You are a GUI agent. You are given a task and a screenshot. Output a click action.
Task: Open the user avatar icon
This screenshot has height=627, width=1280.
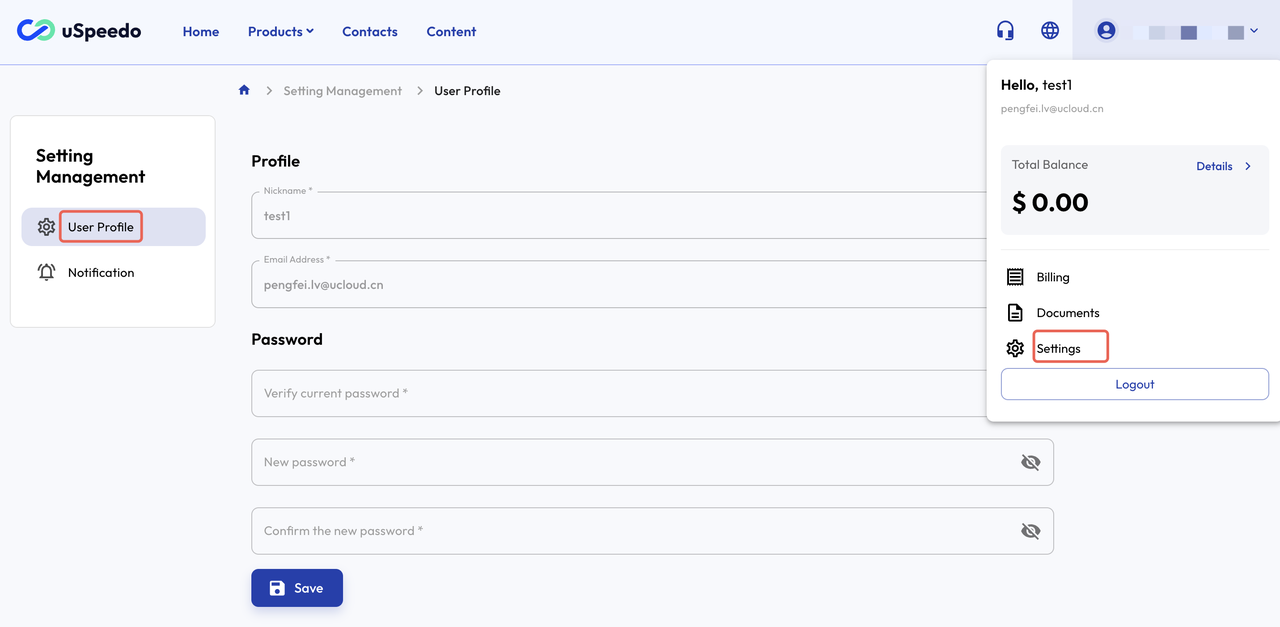pos(1105,30)
